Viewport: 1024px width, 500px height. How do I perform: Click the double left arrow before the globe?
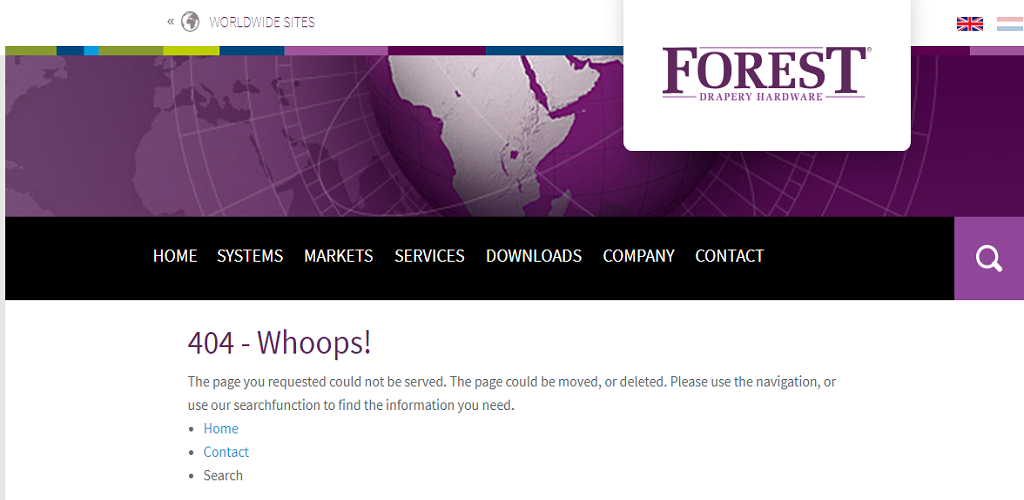click(170, 22)
